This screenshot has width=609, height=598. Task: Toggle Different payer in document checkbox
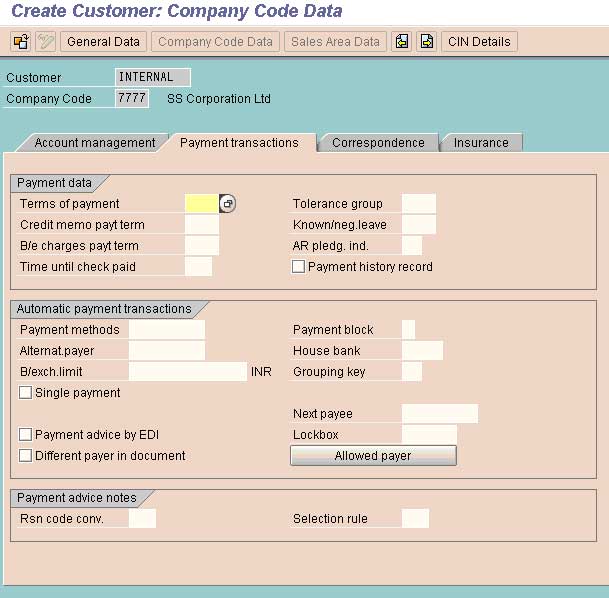click(x=25, y=456)
